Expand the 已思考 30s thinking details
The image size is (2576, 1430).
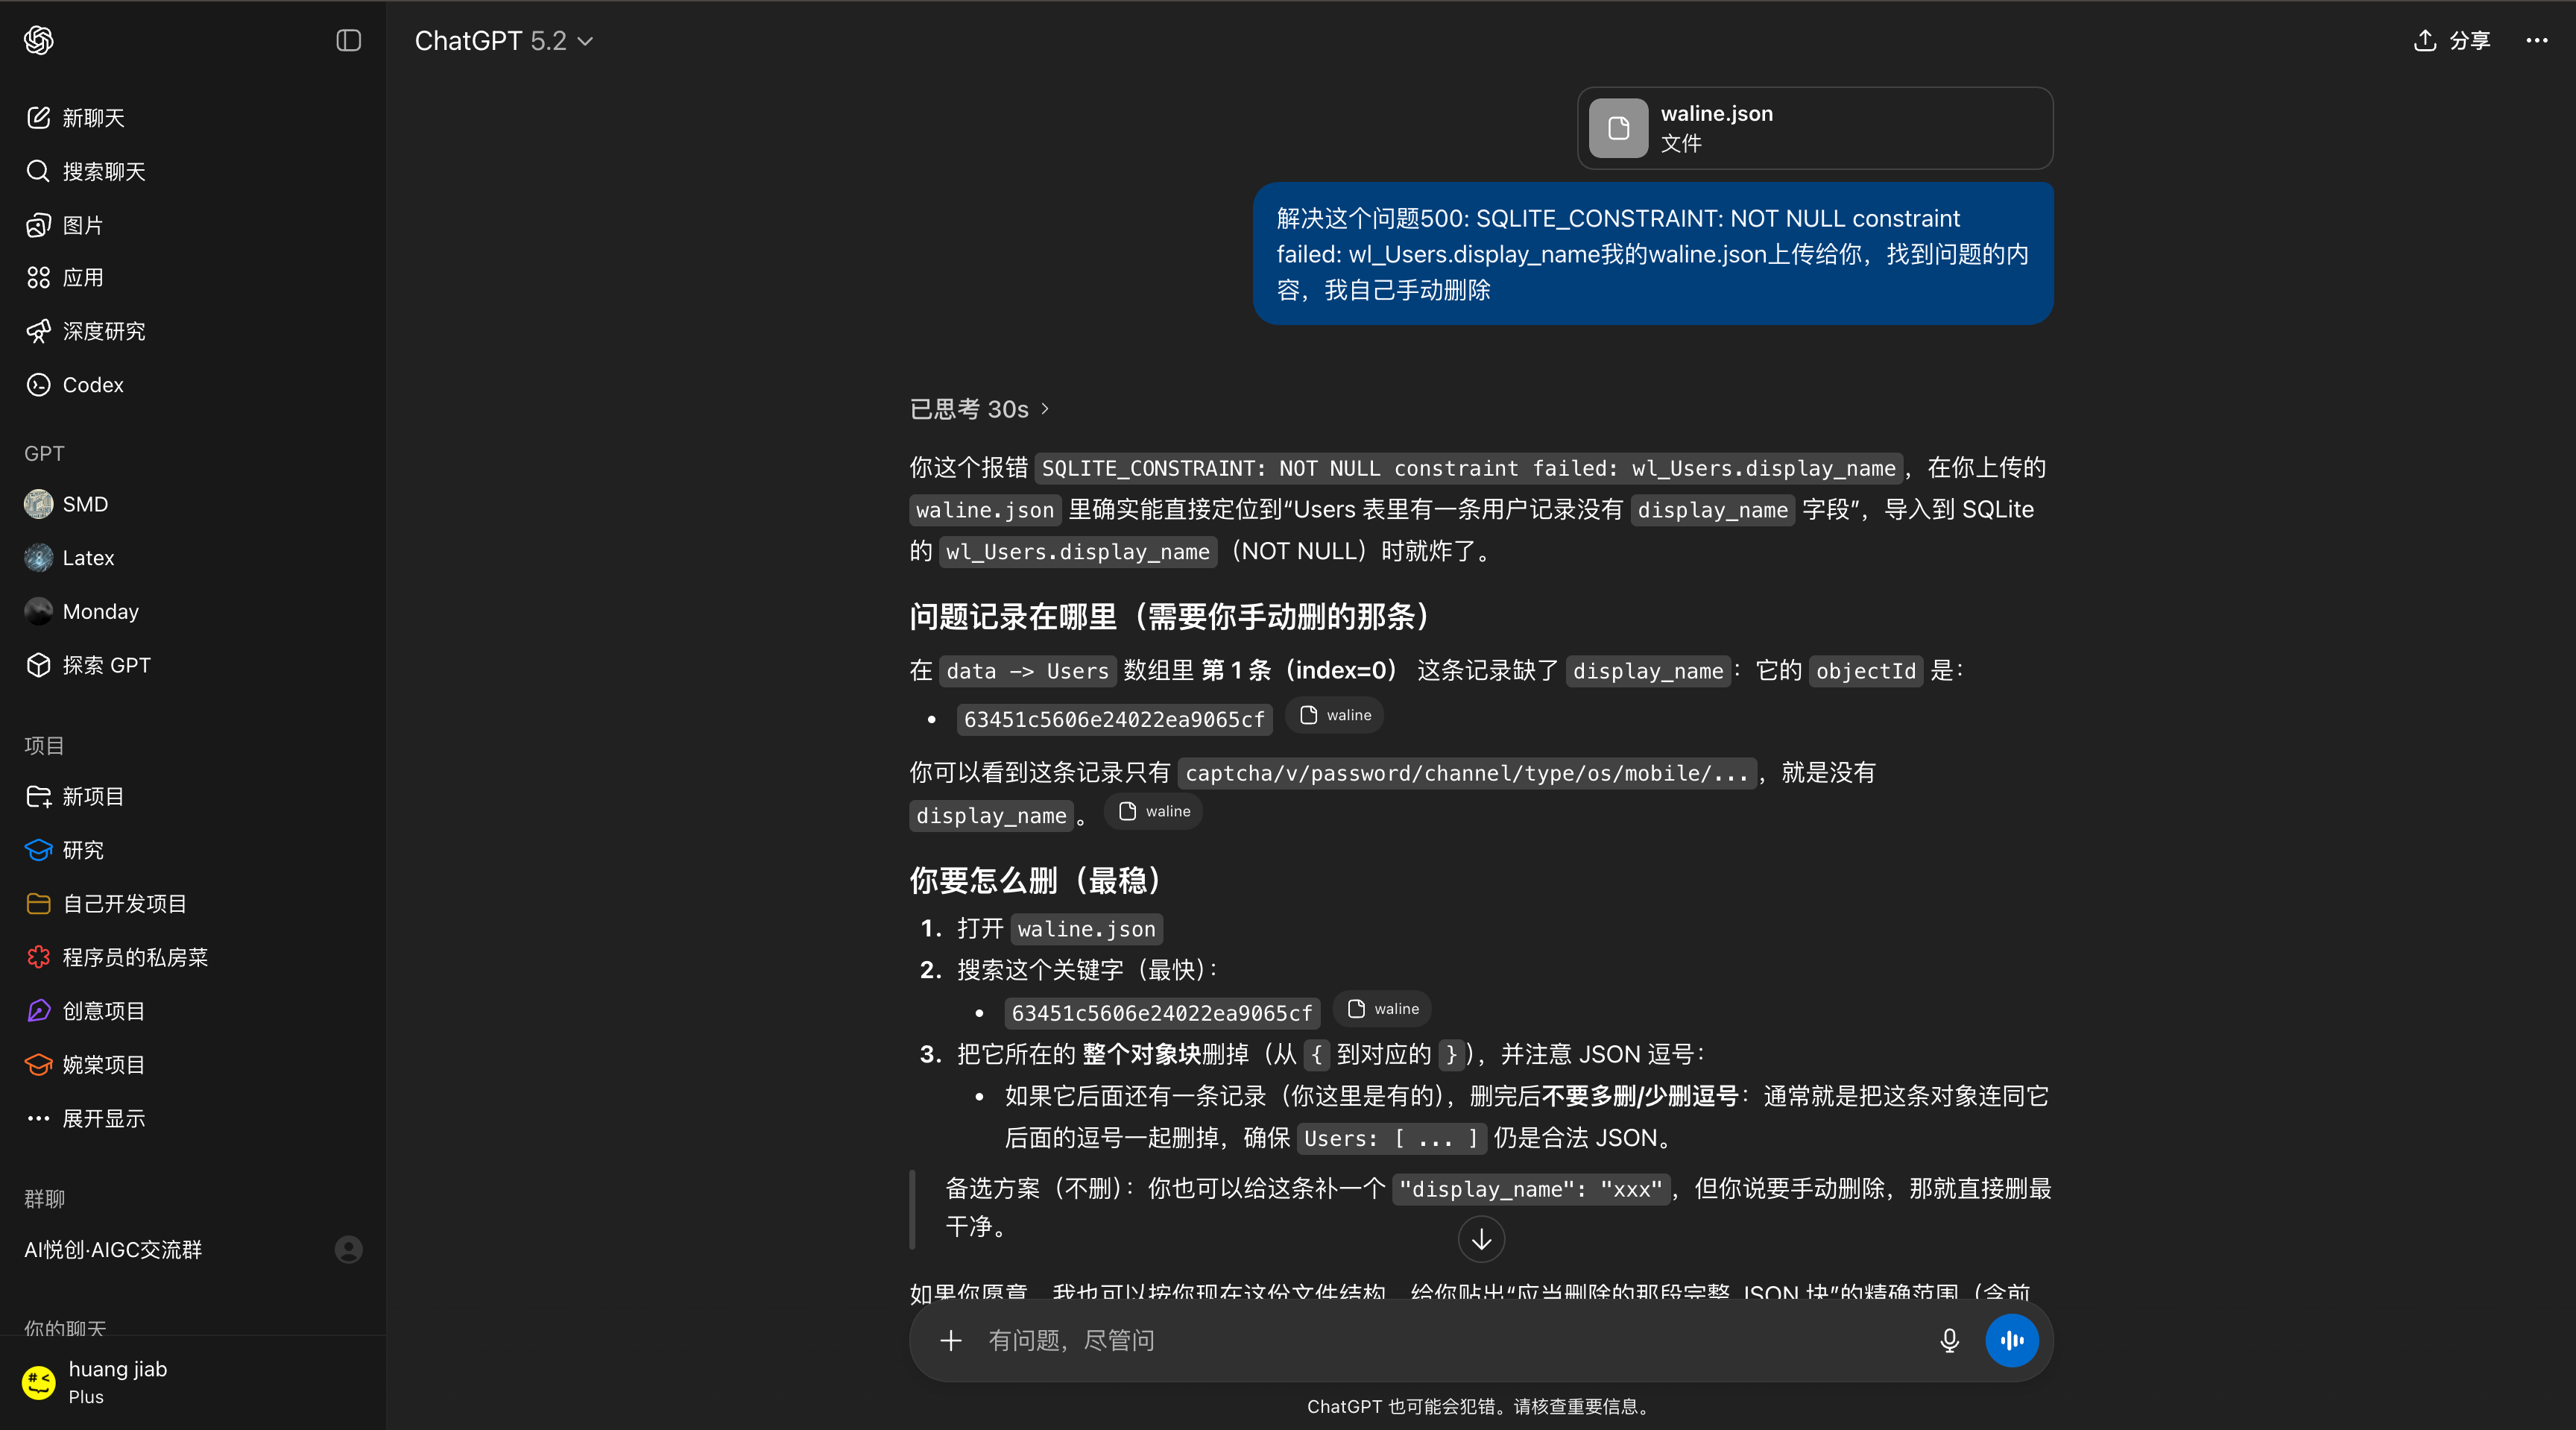[x=979, y=409]
